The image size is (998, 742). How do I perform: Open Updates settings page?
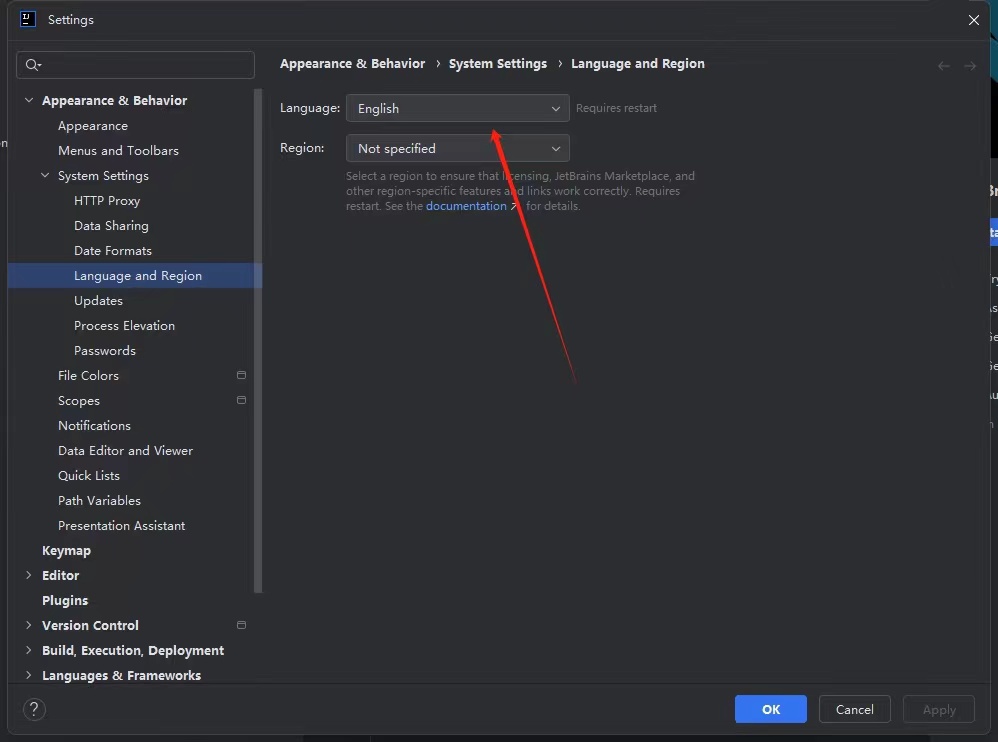click(x=98, y=300)
